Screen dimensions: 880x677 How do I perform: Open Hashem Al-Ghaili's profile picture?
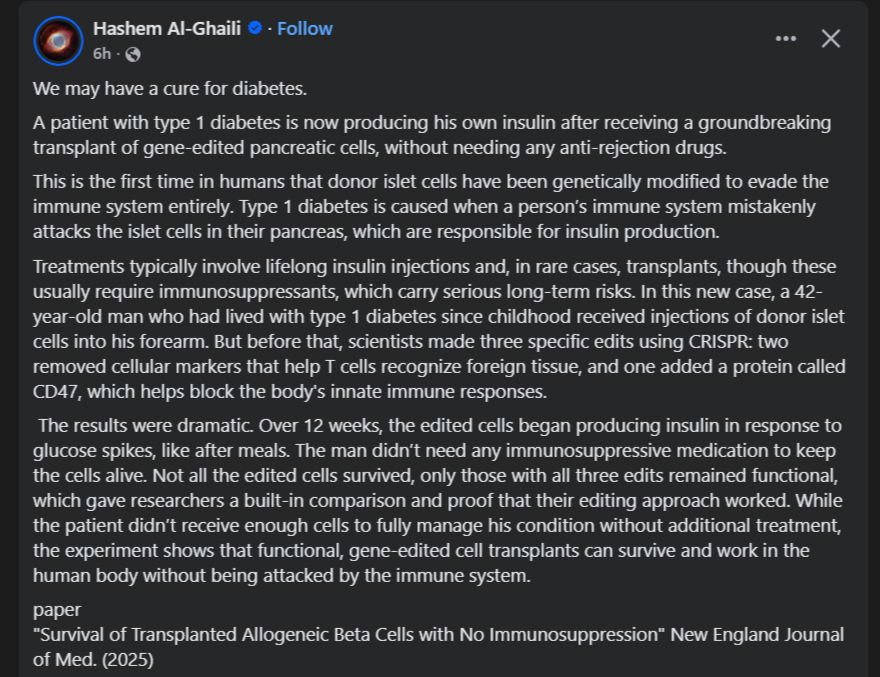click(58, 41)
